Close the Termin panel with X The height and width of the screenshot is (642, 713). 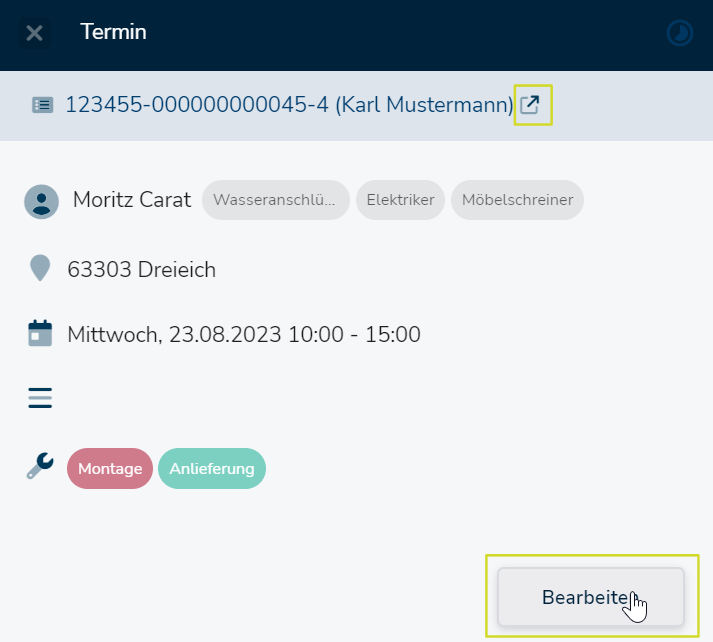click(x=35, y=33)
